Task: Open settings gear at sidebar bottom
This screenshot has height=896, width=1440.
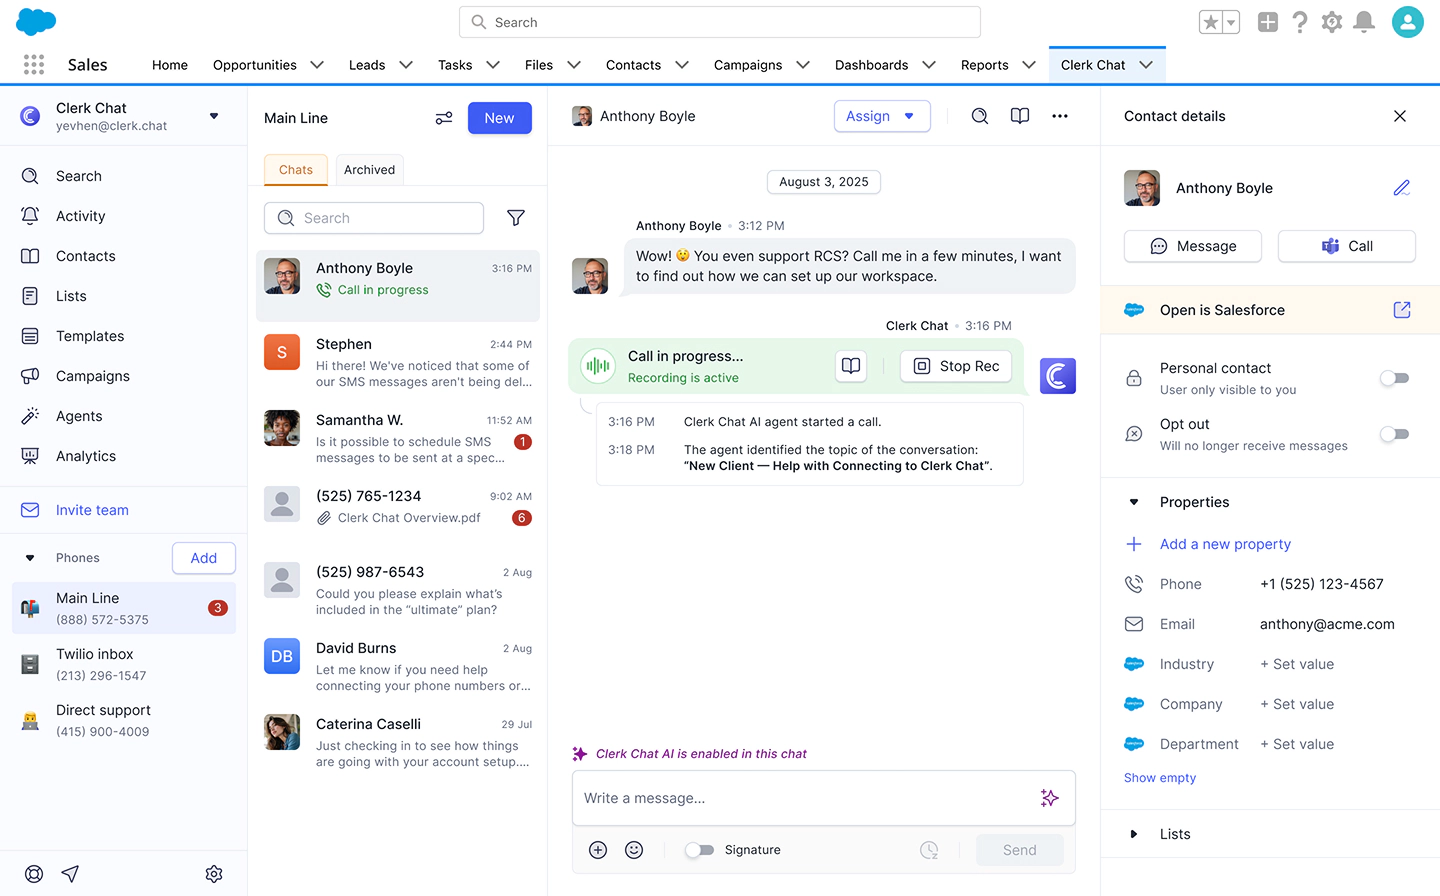Action: click(214, 874)
